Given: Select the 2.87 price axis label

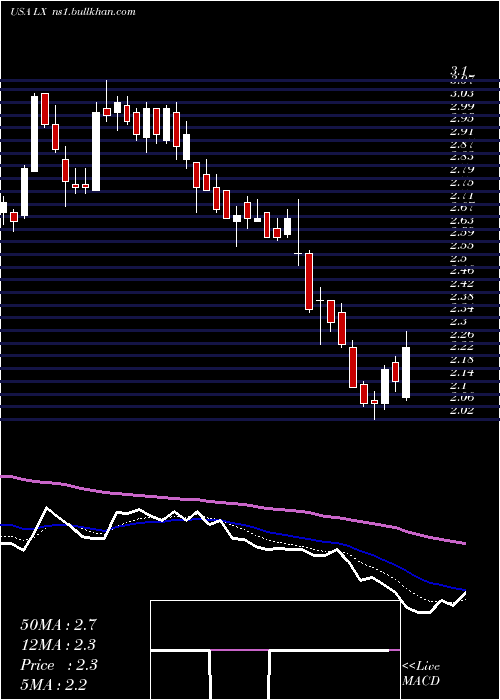Looking at the screenshot, I should (462, 144).
